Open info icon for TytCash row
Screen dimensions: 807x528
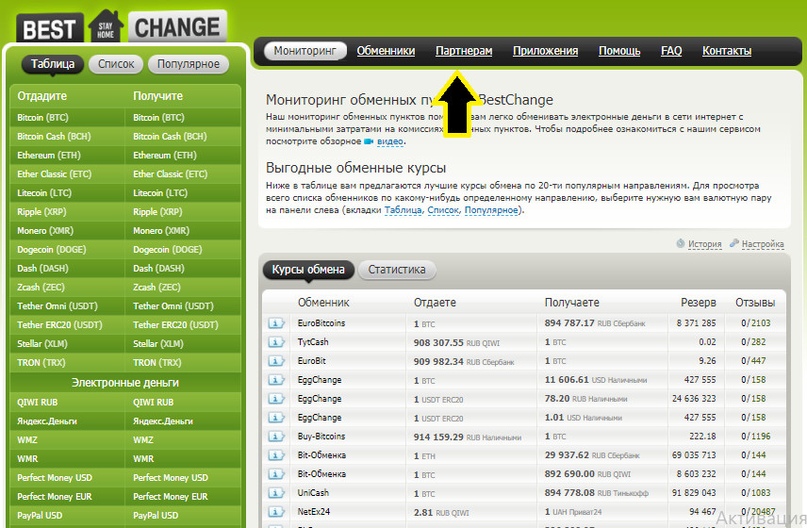(x=276, y=342)
